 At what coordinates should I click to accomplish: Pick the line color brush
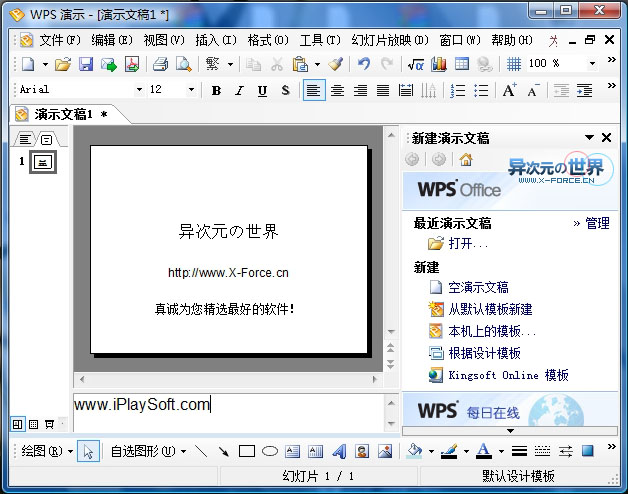click(449, 452)
